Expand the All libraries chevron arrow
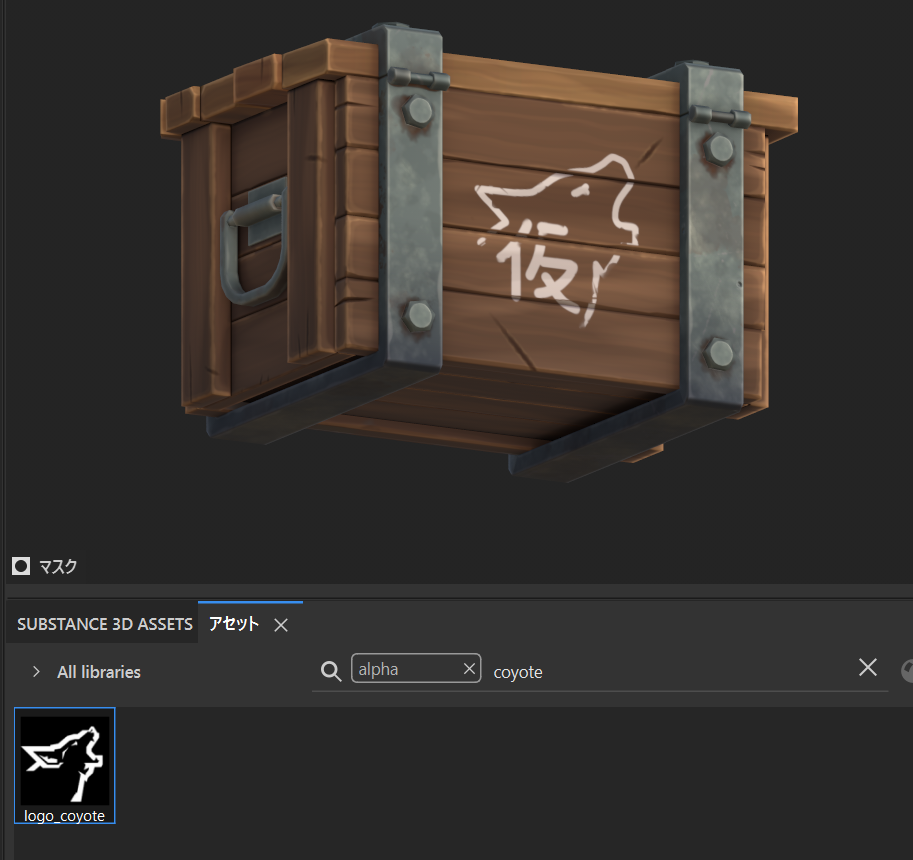913x860 pixels. coord(36,672)
